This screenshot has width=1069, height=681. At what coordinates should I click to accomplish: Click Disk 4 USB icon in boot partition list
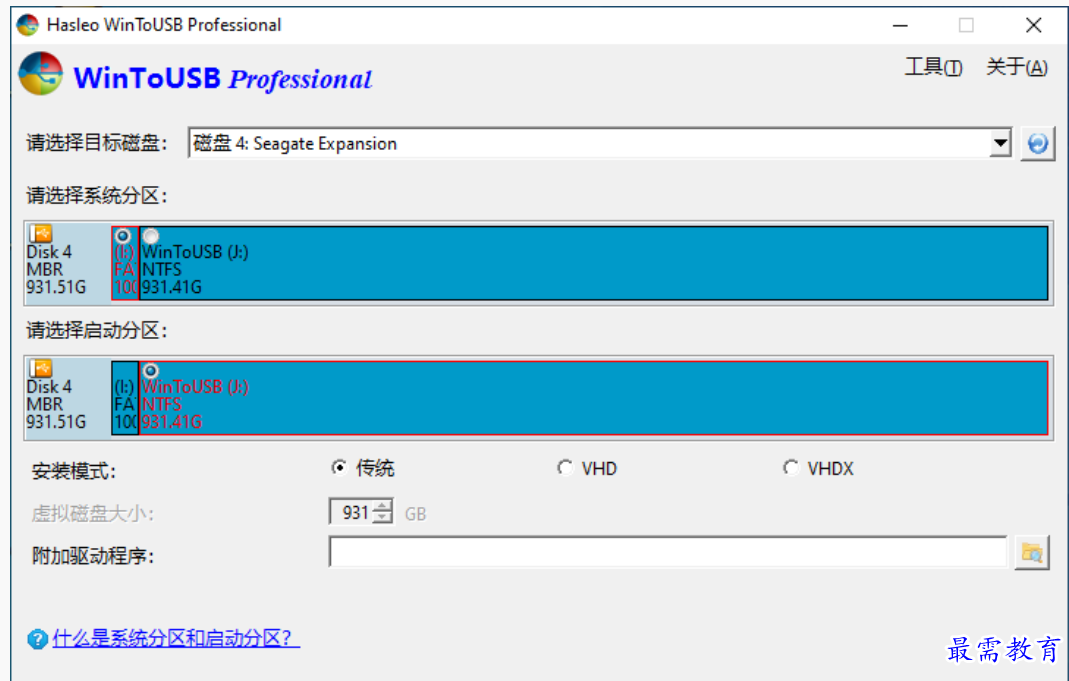click(41, 369)
